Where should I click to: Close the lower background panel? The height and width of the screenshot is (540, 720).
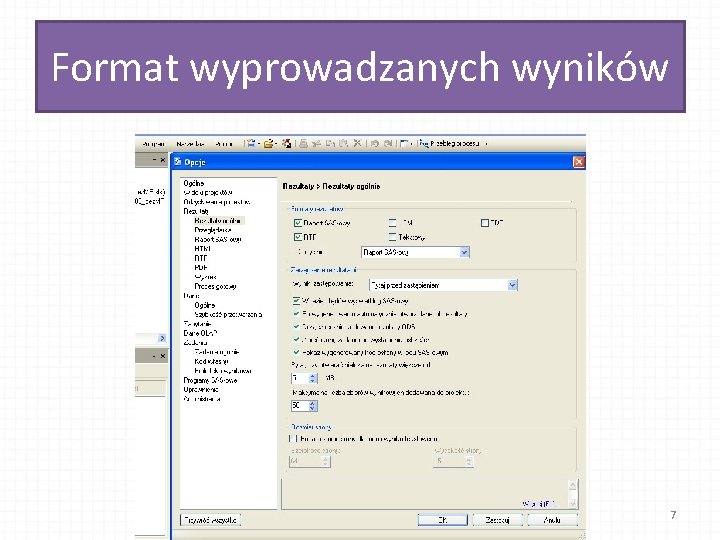tap(163, 356)
